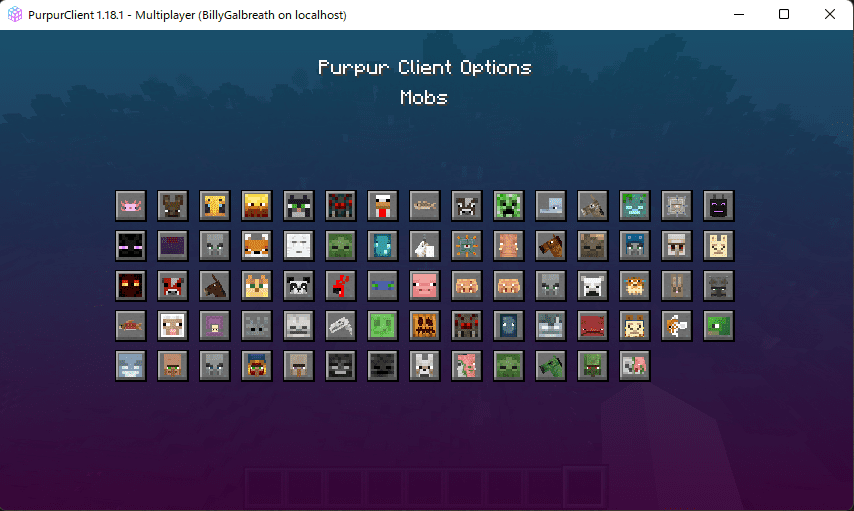The image size is (854, 511).
Task: Click the white ghast face icon
Action: pos(299,245)
